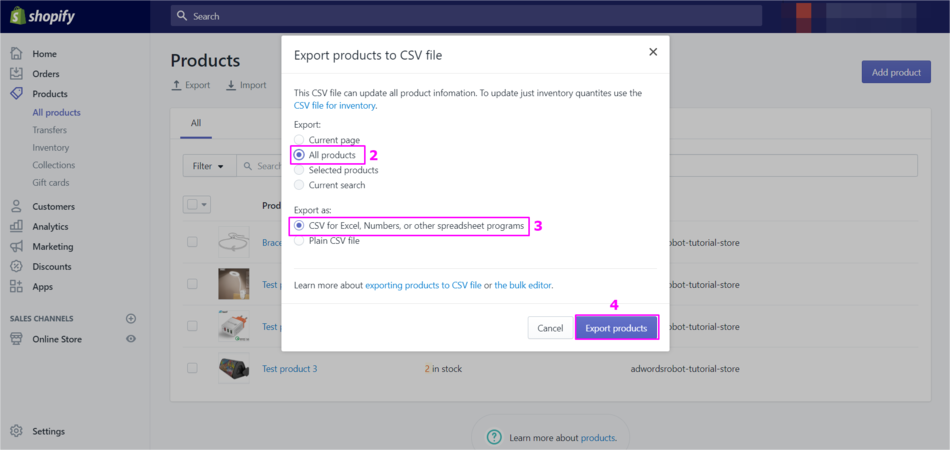View Online Store with eye icon

pyautogui.click(x=131, y=339)
